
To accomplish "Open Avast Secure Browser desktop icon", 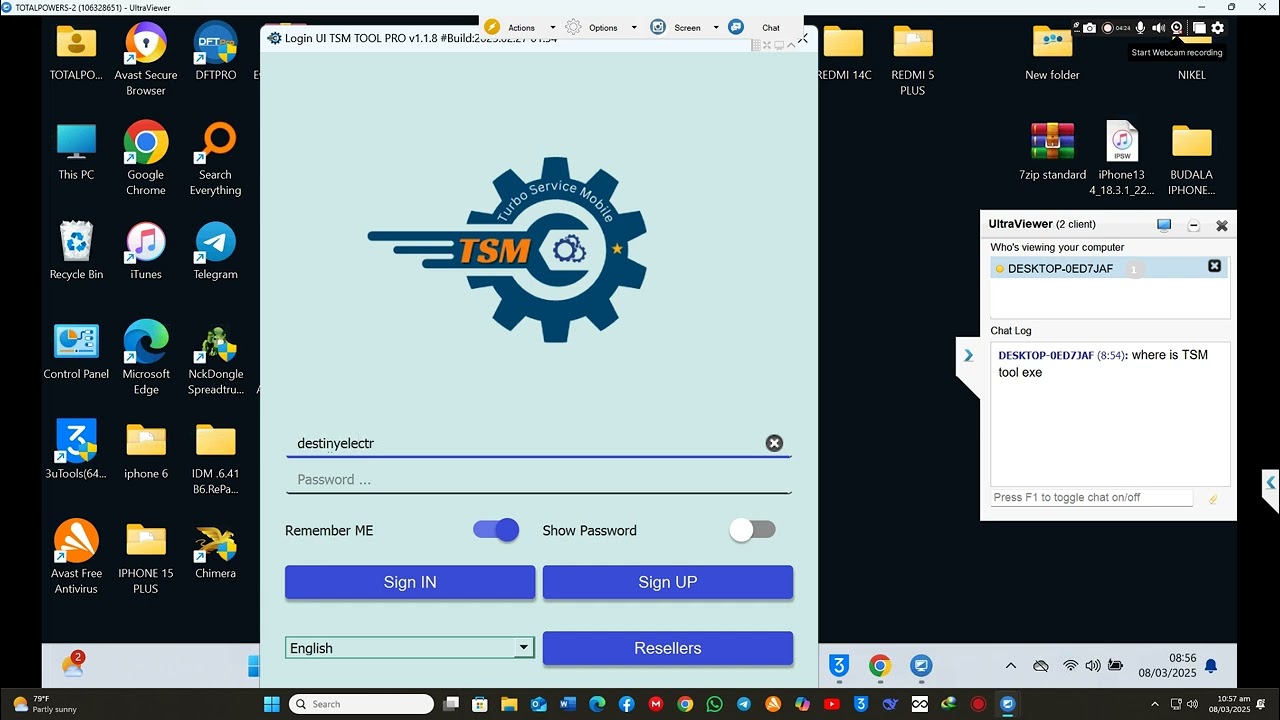I will click(x=146, y=59).
